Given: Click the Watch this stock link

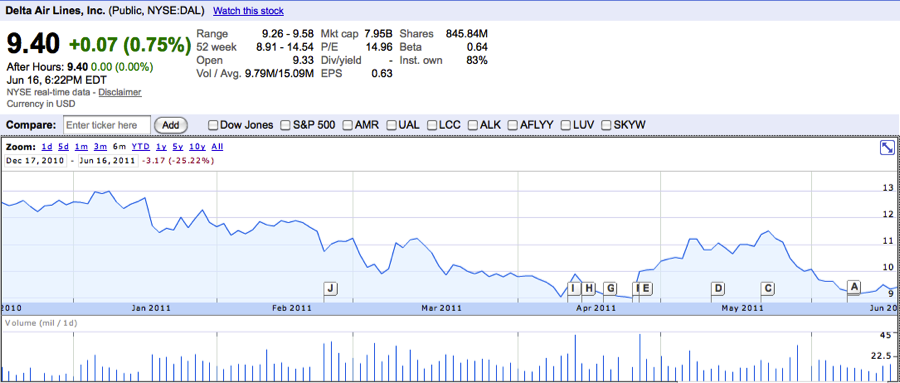Looking at the screenshot, I should 248,11.
